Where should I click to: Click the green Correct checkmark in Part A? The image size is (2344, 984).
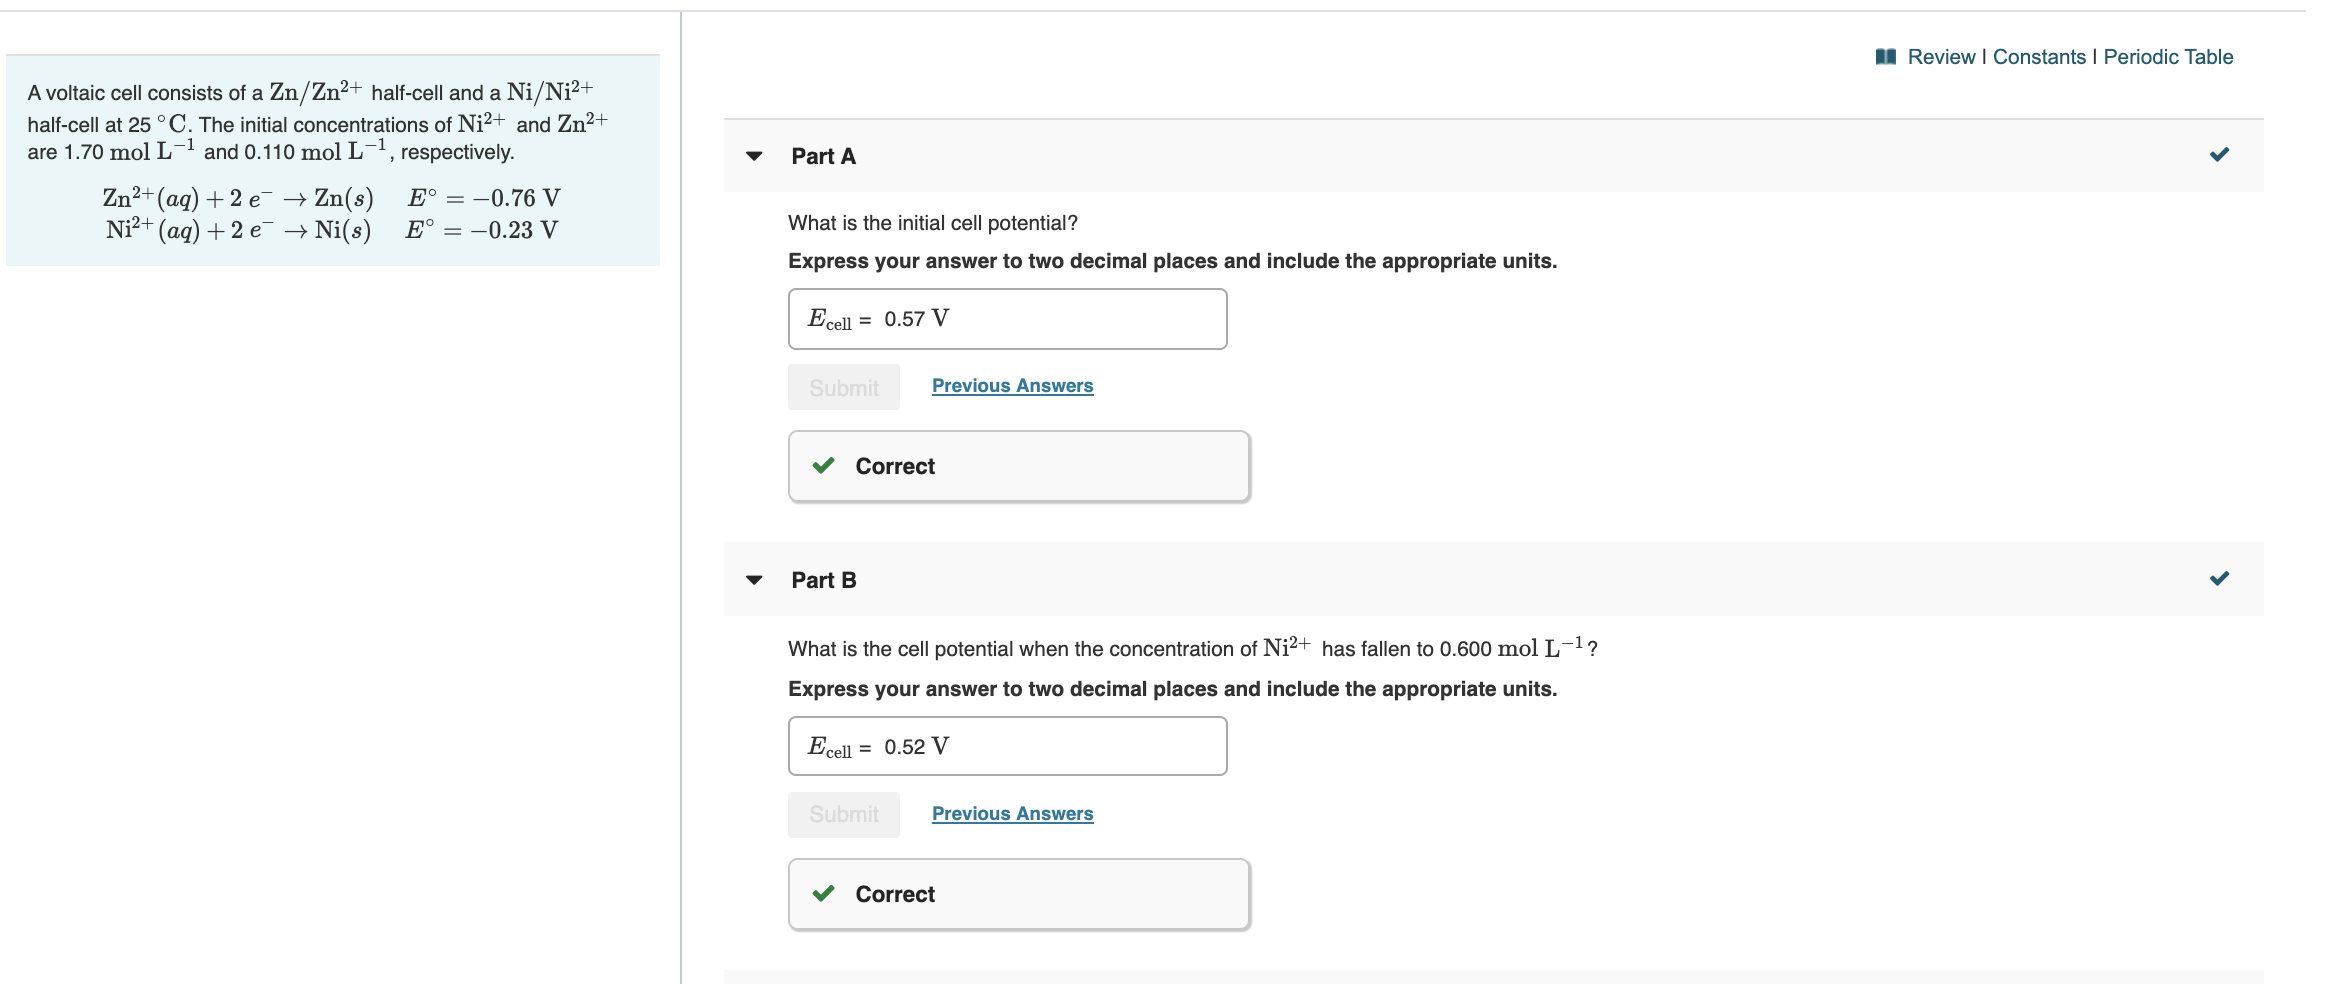coord(823,466)
